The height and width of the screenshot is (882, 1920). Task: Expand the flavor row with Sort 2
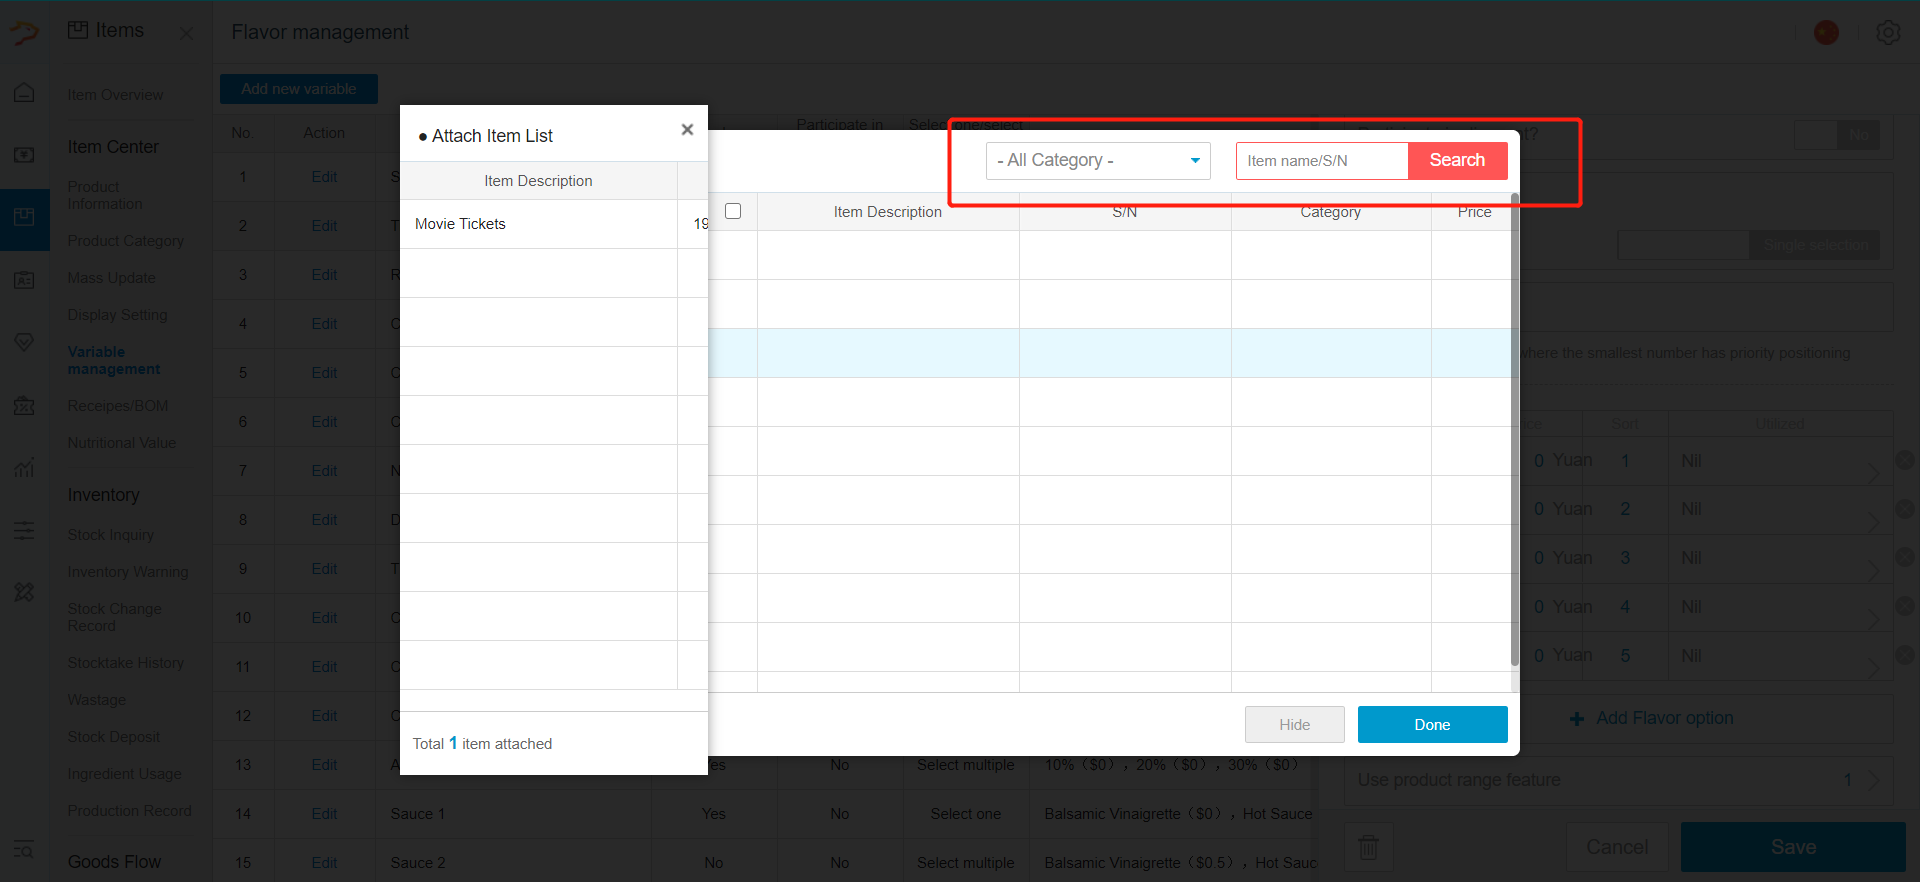tap(1874, 520)
